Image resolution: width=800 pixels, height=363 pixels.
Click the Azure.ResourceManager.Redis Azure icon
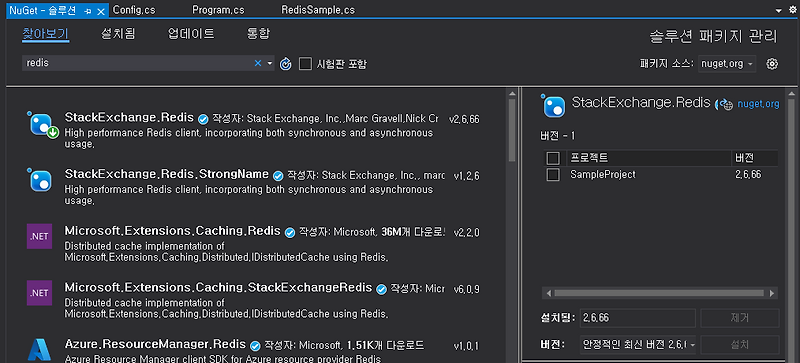pos(39,349)
